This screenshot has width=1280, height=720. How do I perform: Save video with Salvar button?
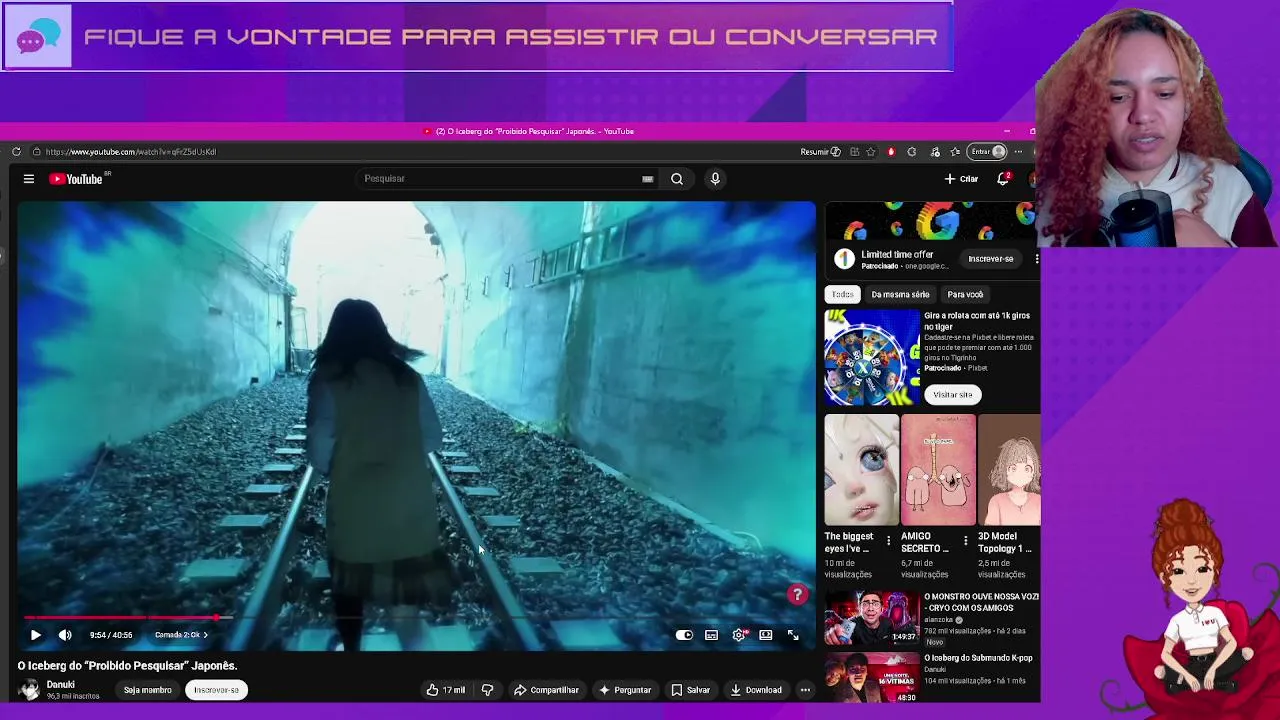pos(690,690)
